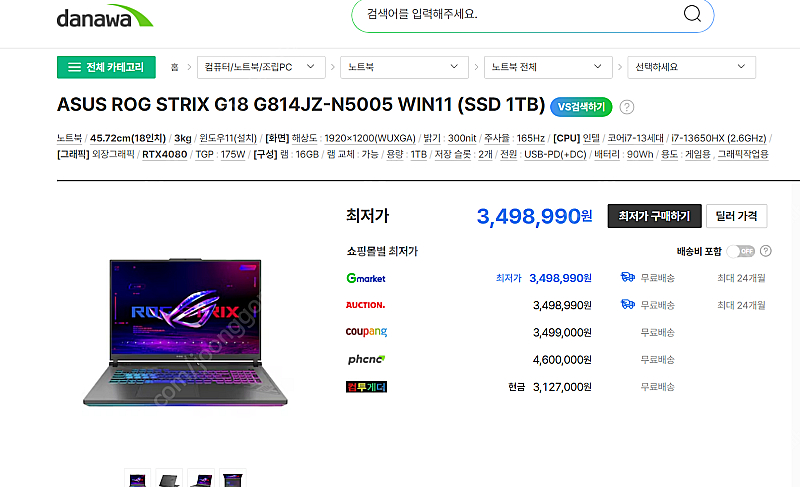800x487 pixels.
Task: Click the 홈 breadcrumb link
Action: click(174, 67)
